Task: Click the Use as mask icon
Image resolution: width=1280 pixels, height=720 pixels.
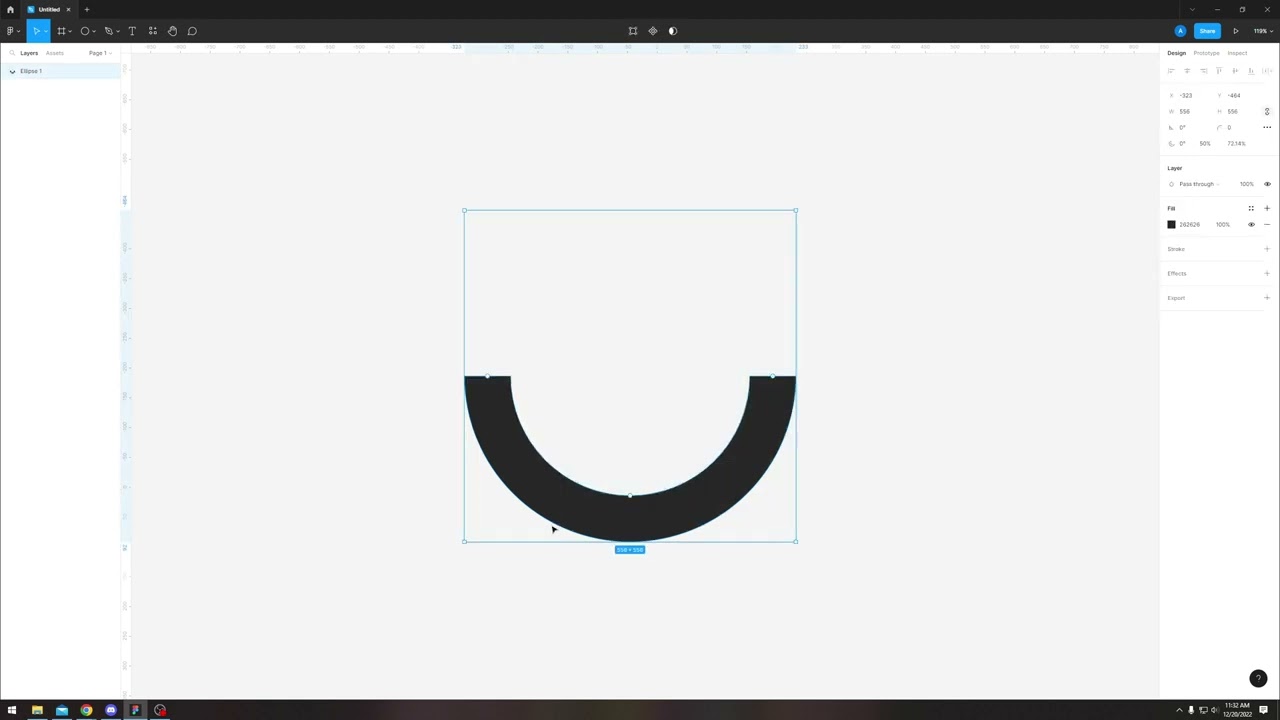Action: 672,31
